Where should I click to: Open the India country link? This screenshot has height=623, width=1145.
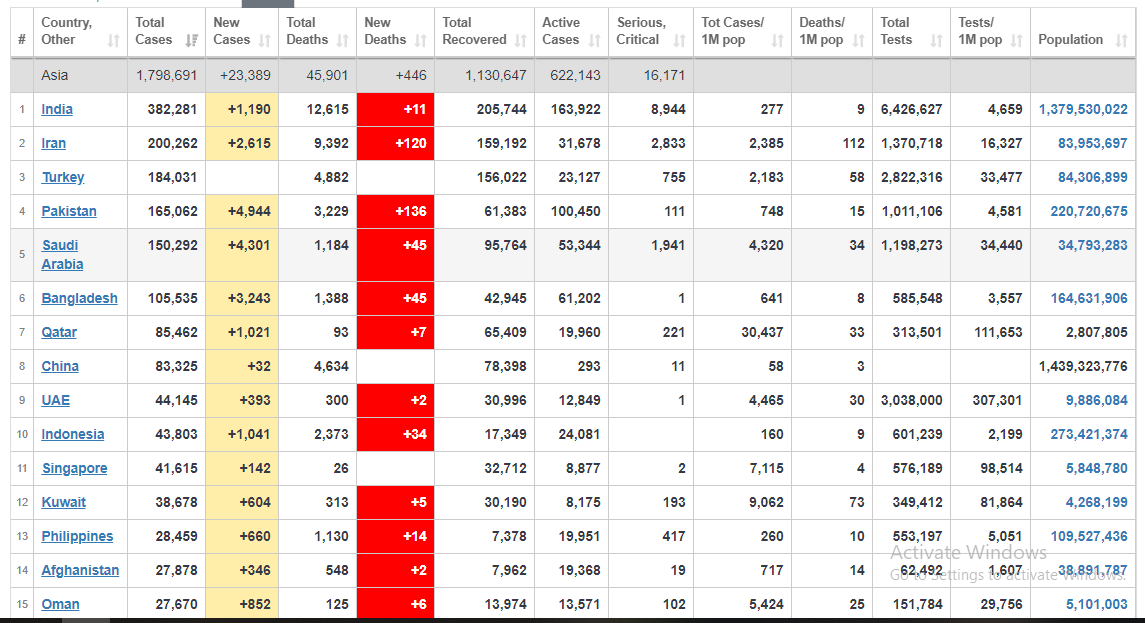coord(57,110)
